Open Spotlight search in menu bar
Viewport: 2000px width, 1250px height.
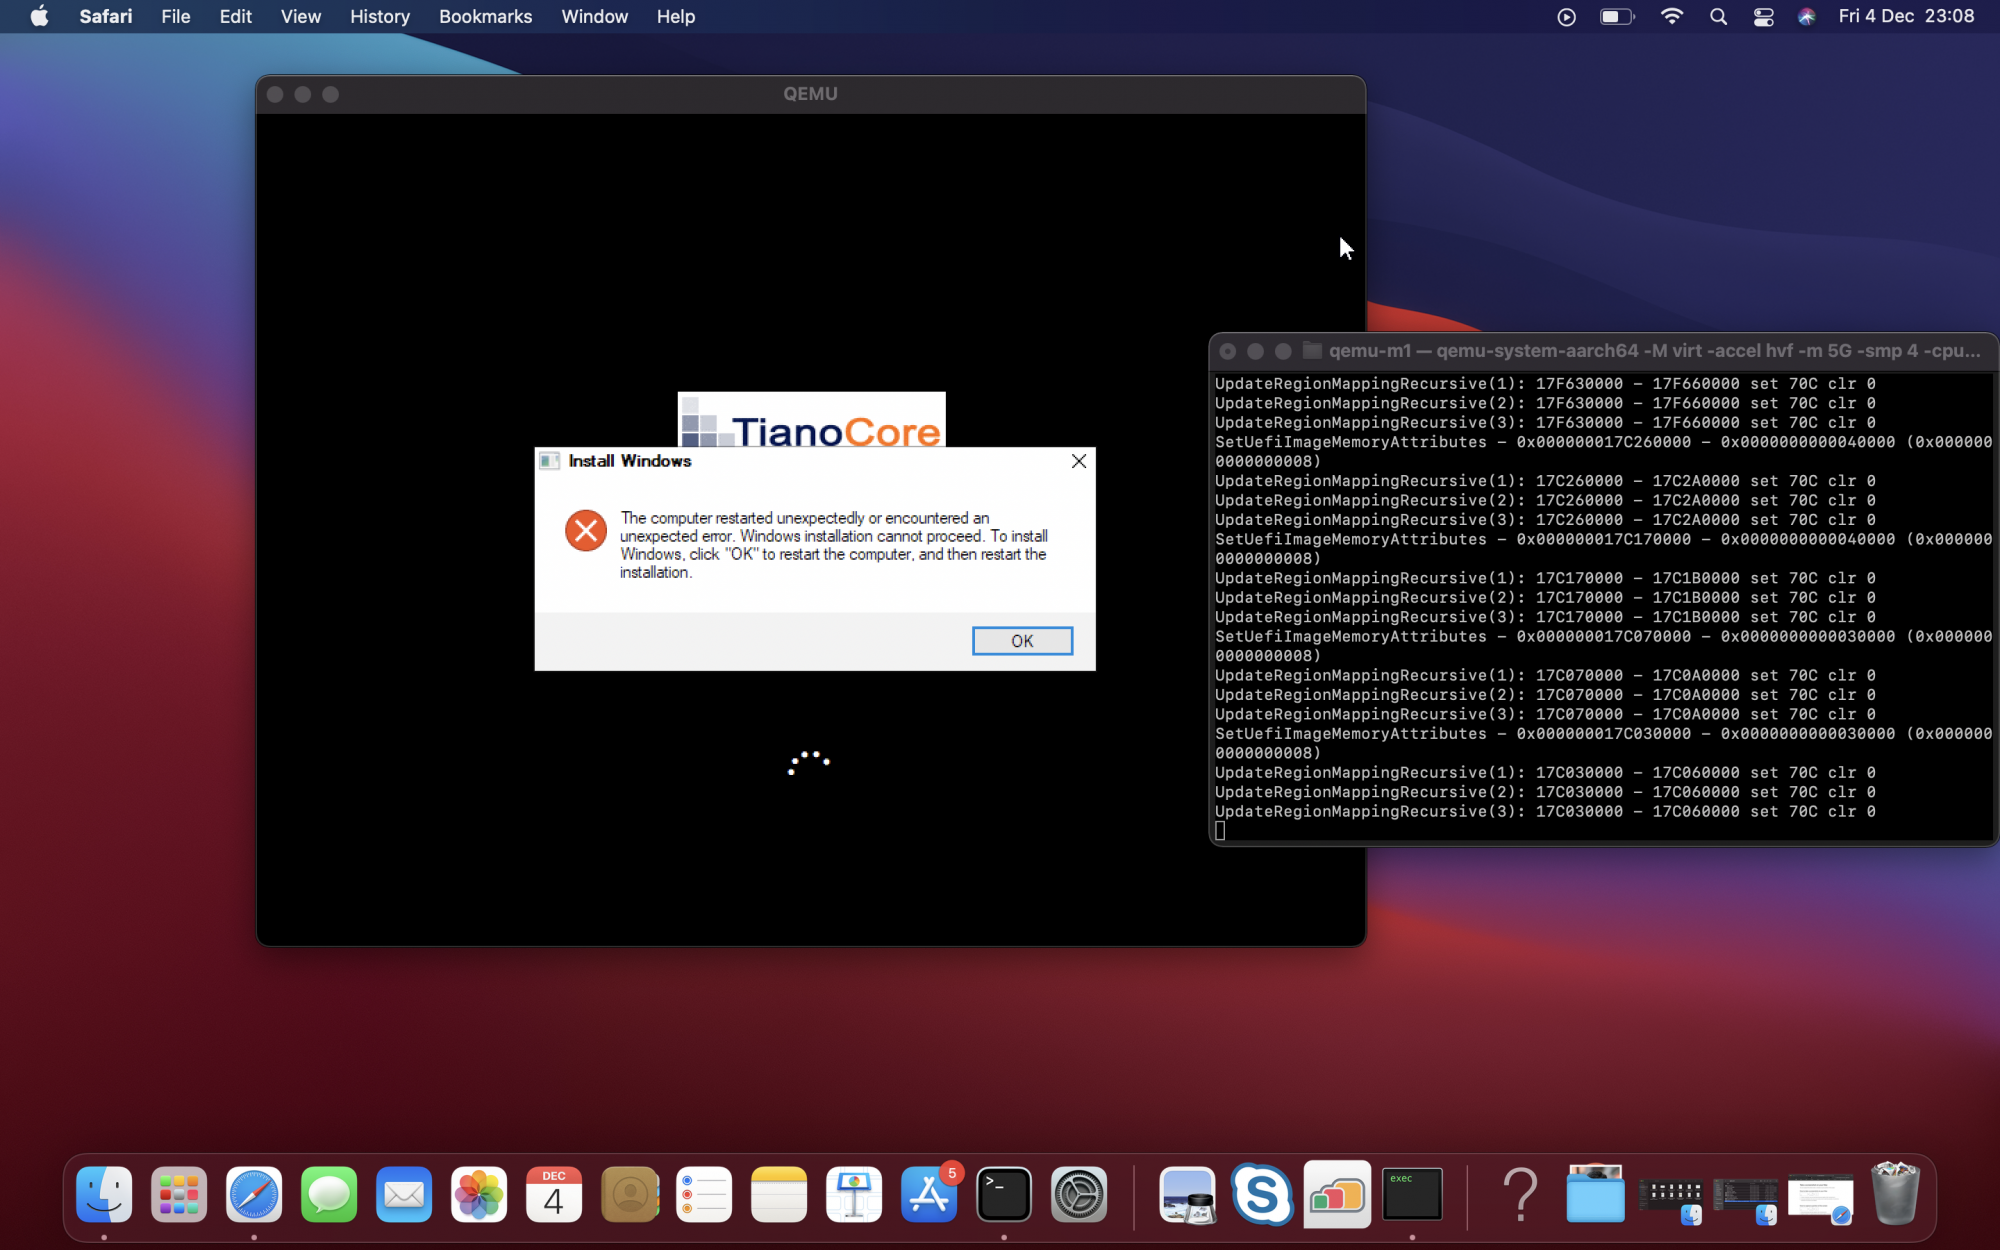(x=1718, y=17)
